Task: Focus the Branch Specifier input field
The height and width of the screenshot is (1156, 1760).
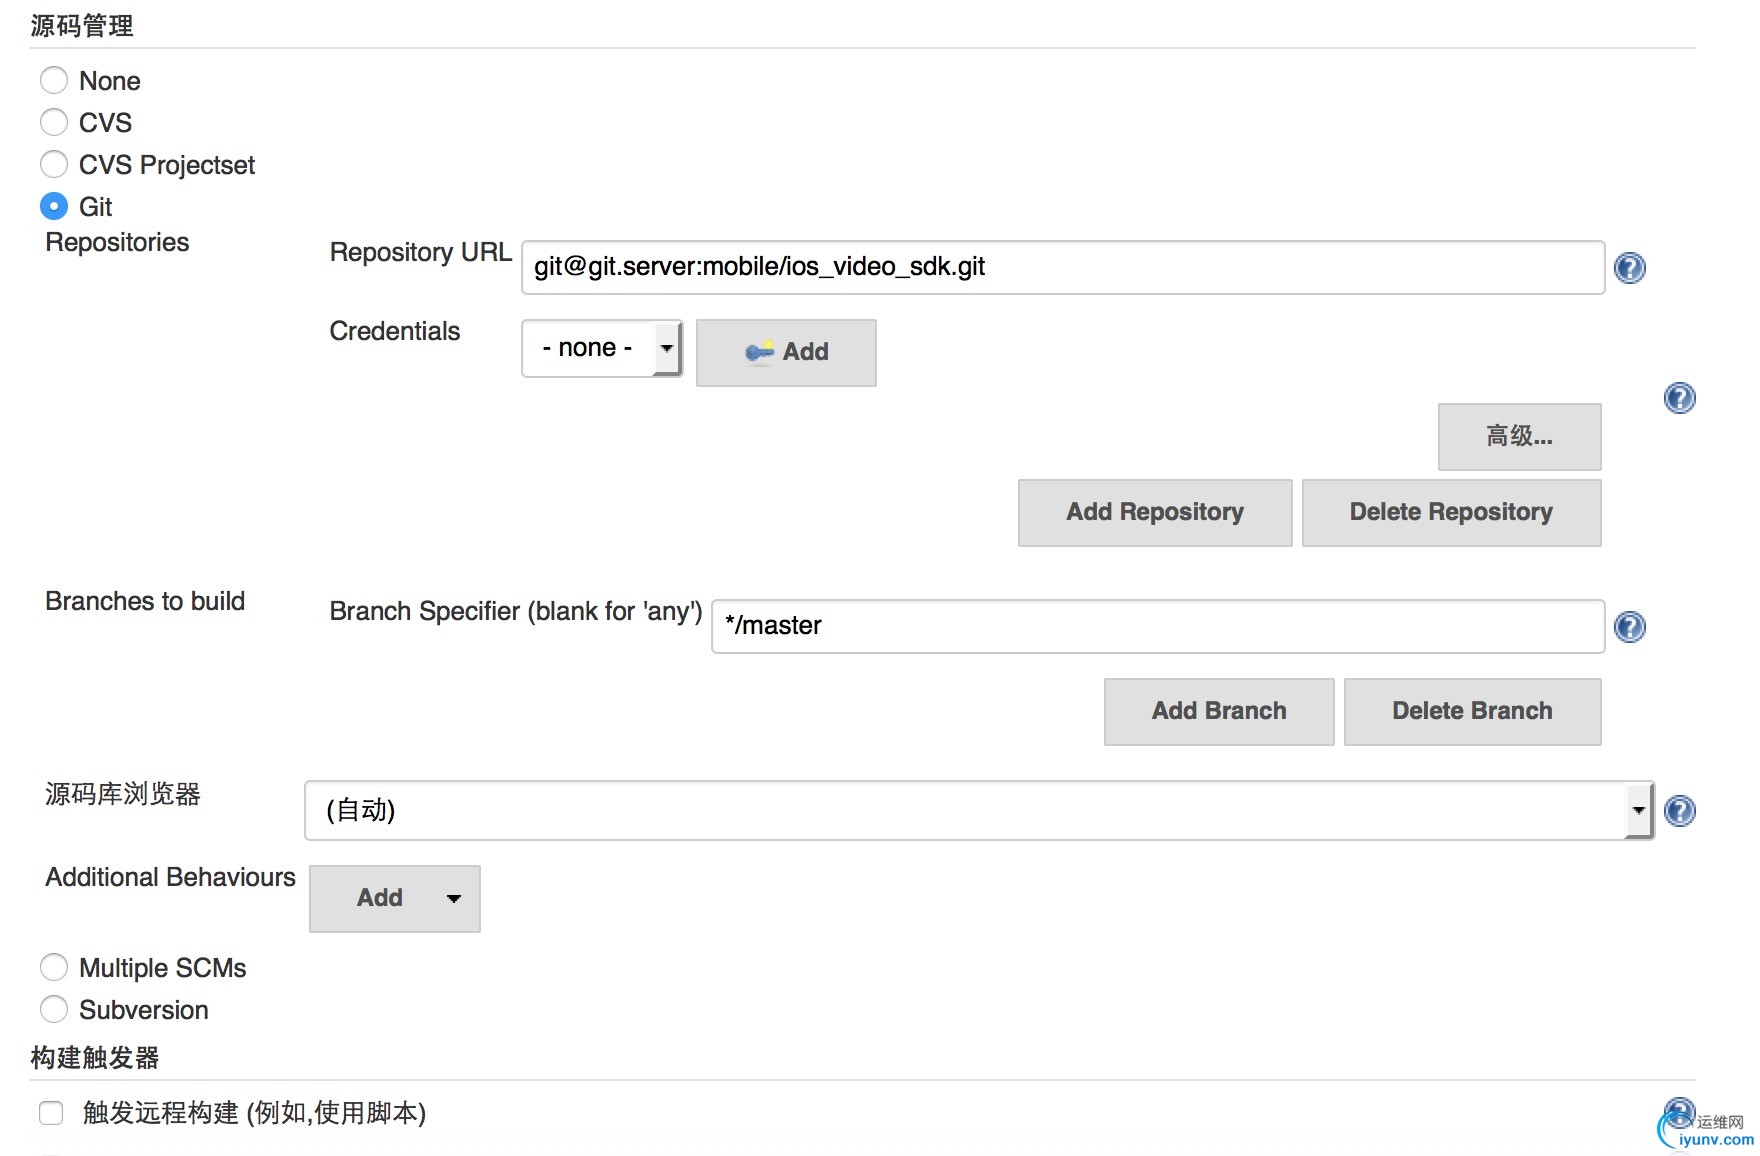Action: point(1157,626)
